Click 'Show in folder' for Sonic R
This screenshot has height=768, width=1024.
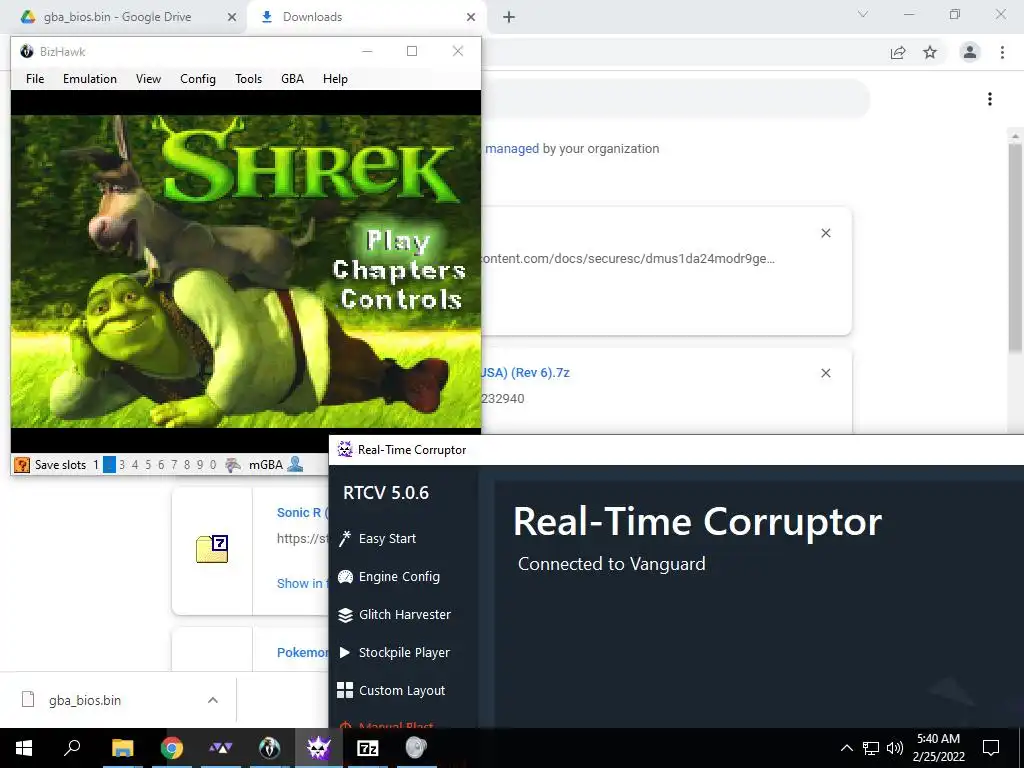point(302,583)
